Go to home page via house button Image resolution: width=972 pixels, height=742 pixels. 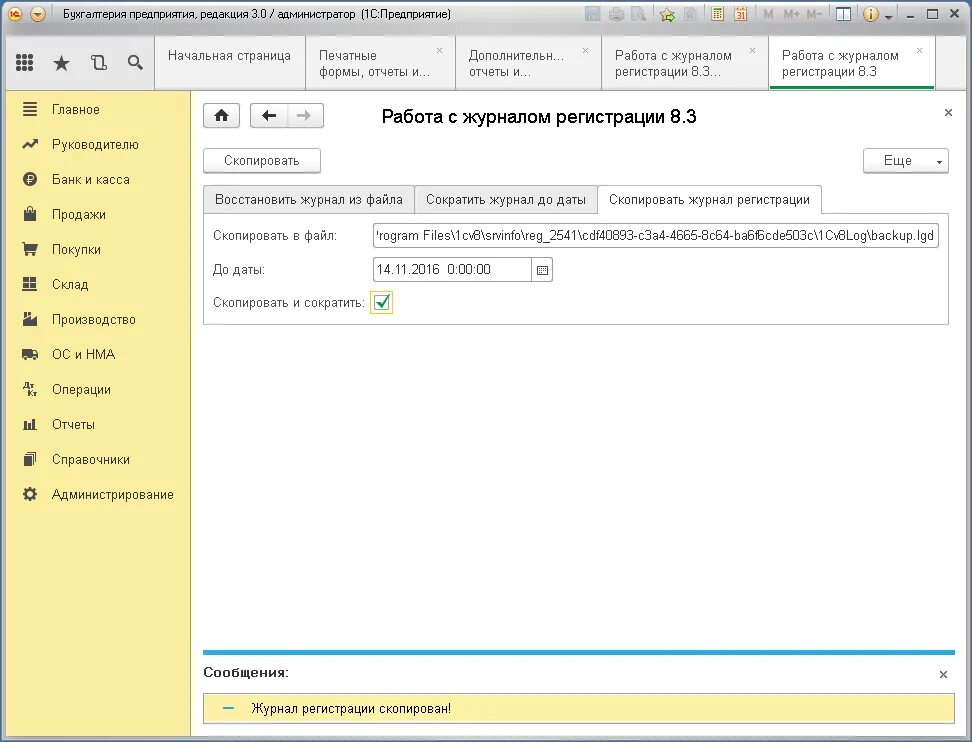click(221, 115)
